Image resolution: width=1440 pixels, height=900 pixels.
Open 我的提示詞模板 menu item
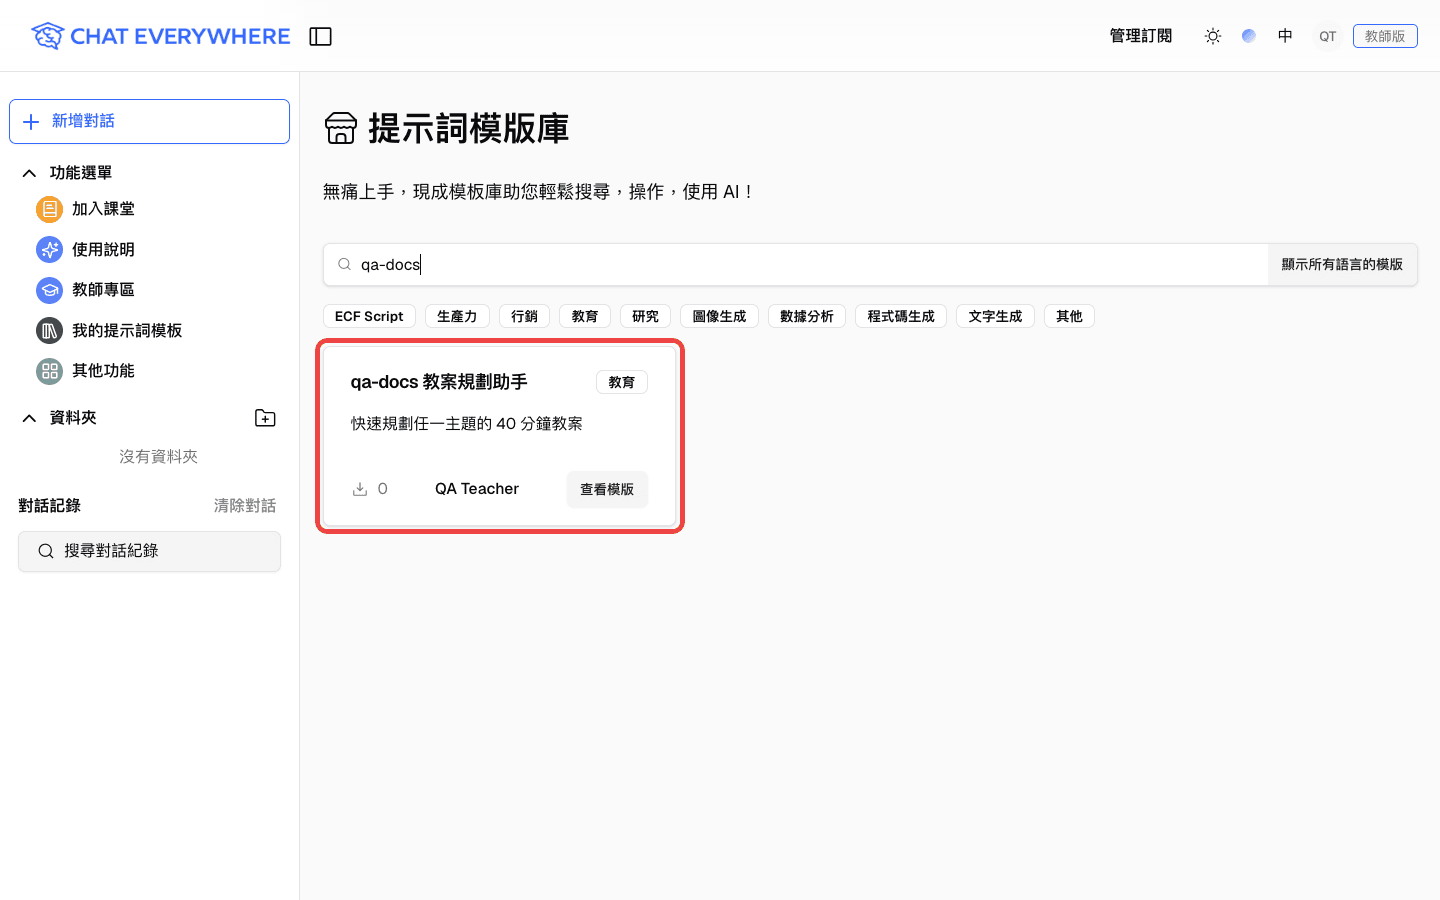click(127, 330)
